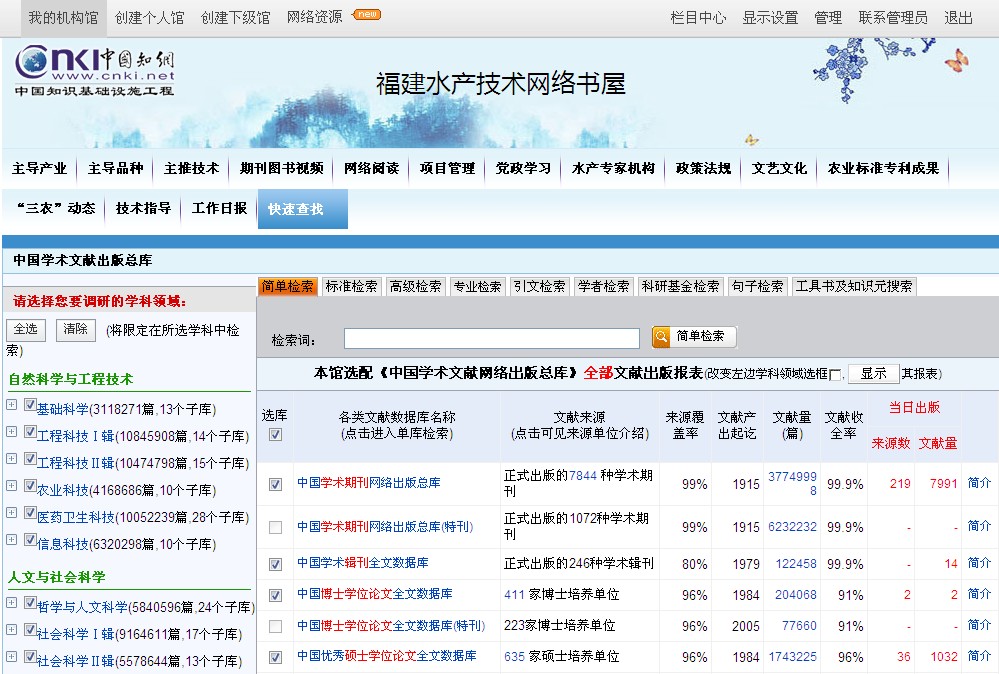Expand the 社会科学 I 辑 tree node
Screen dimensions: 999x674
click(x=11, y=629)
